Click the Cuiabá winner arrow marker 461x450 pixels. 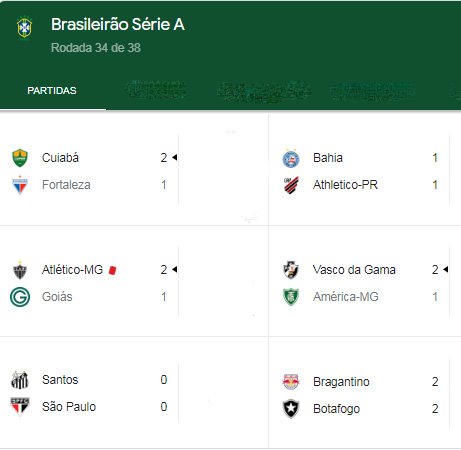[175, 157]
